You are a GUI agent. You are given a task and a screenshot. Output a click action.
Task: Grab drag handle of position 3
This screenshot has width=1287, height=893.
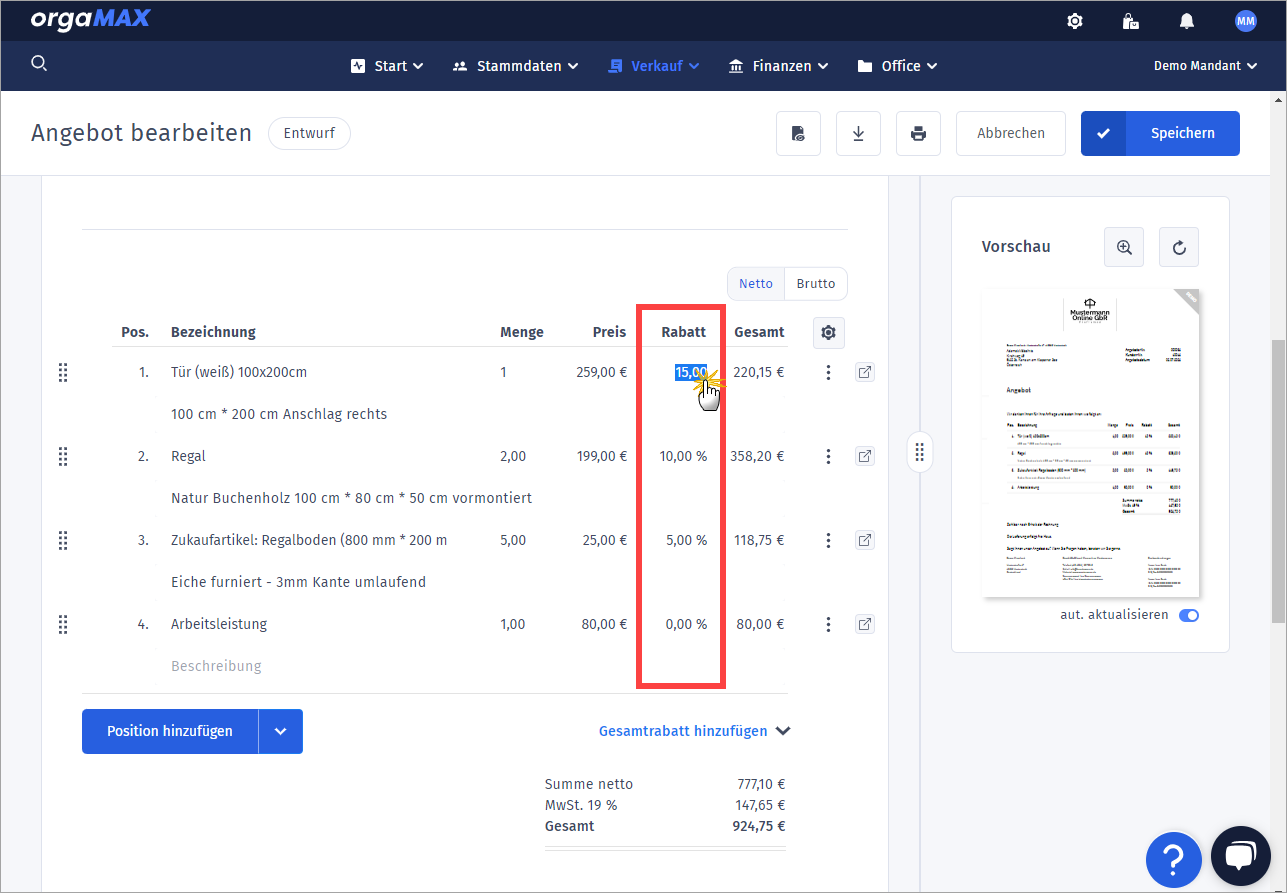63,541
